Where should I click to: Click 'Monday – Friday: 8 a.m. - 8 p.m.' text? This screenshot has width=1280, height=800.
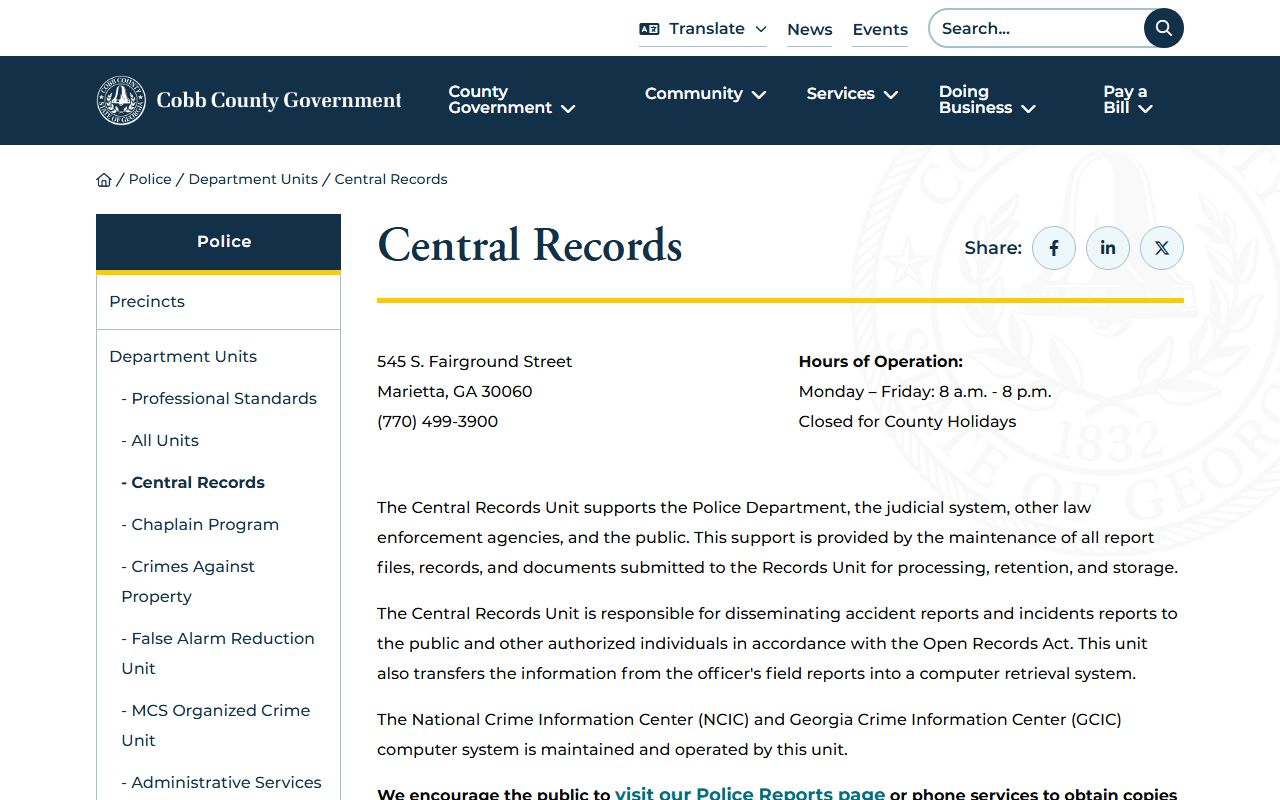point(925,391)
